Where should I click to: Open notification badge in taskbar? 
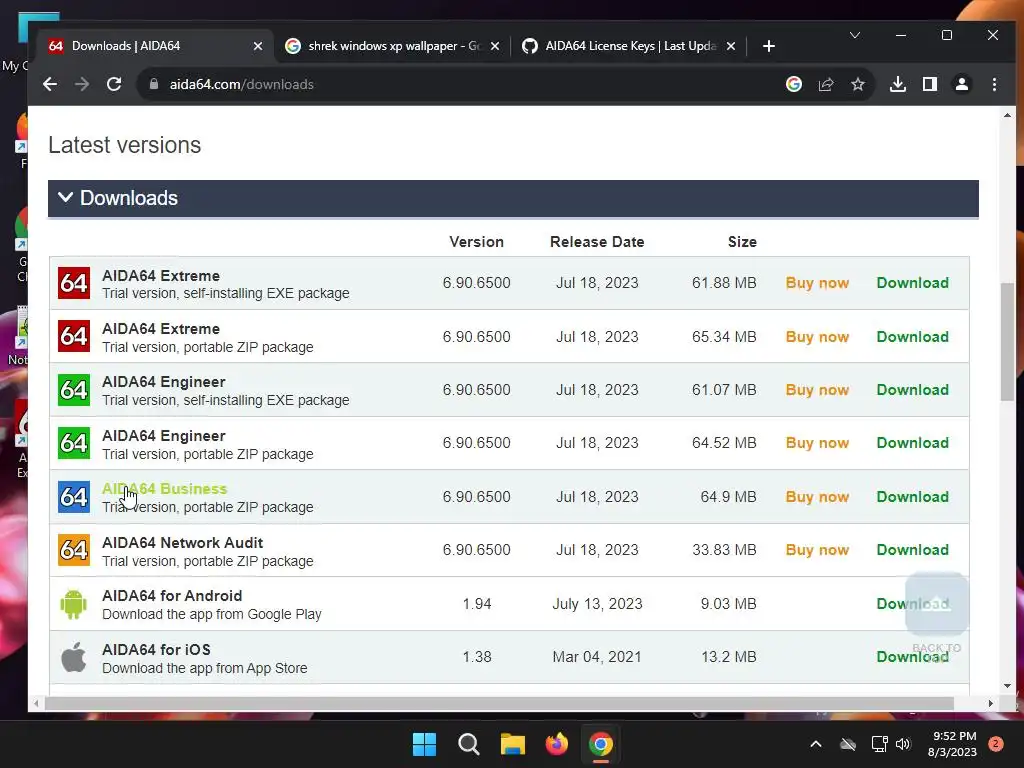(x=996, y=744)
